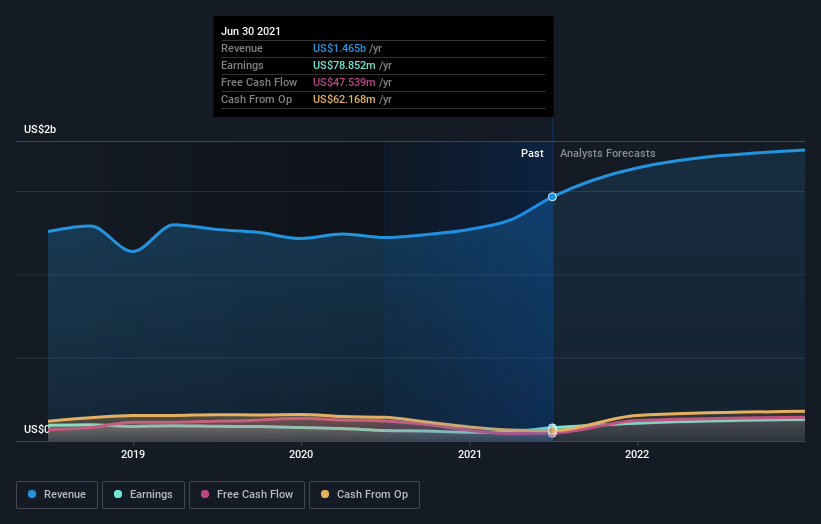Click the US$0 y-axis label

click(36, 429)
